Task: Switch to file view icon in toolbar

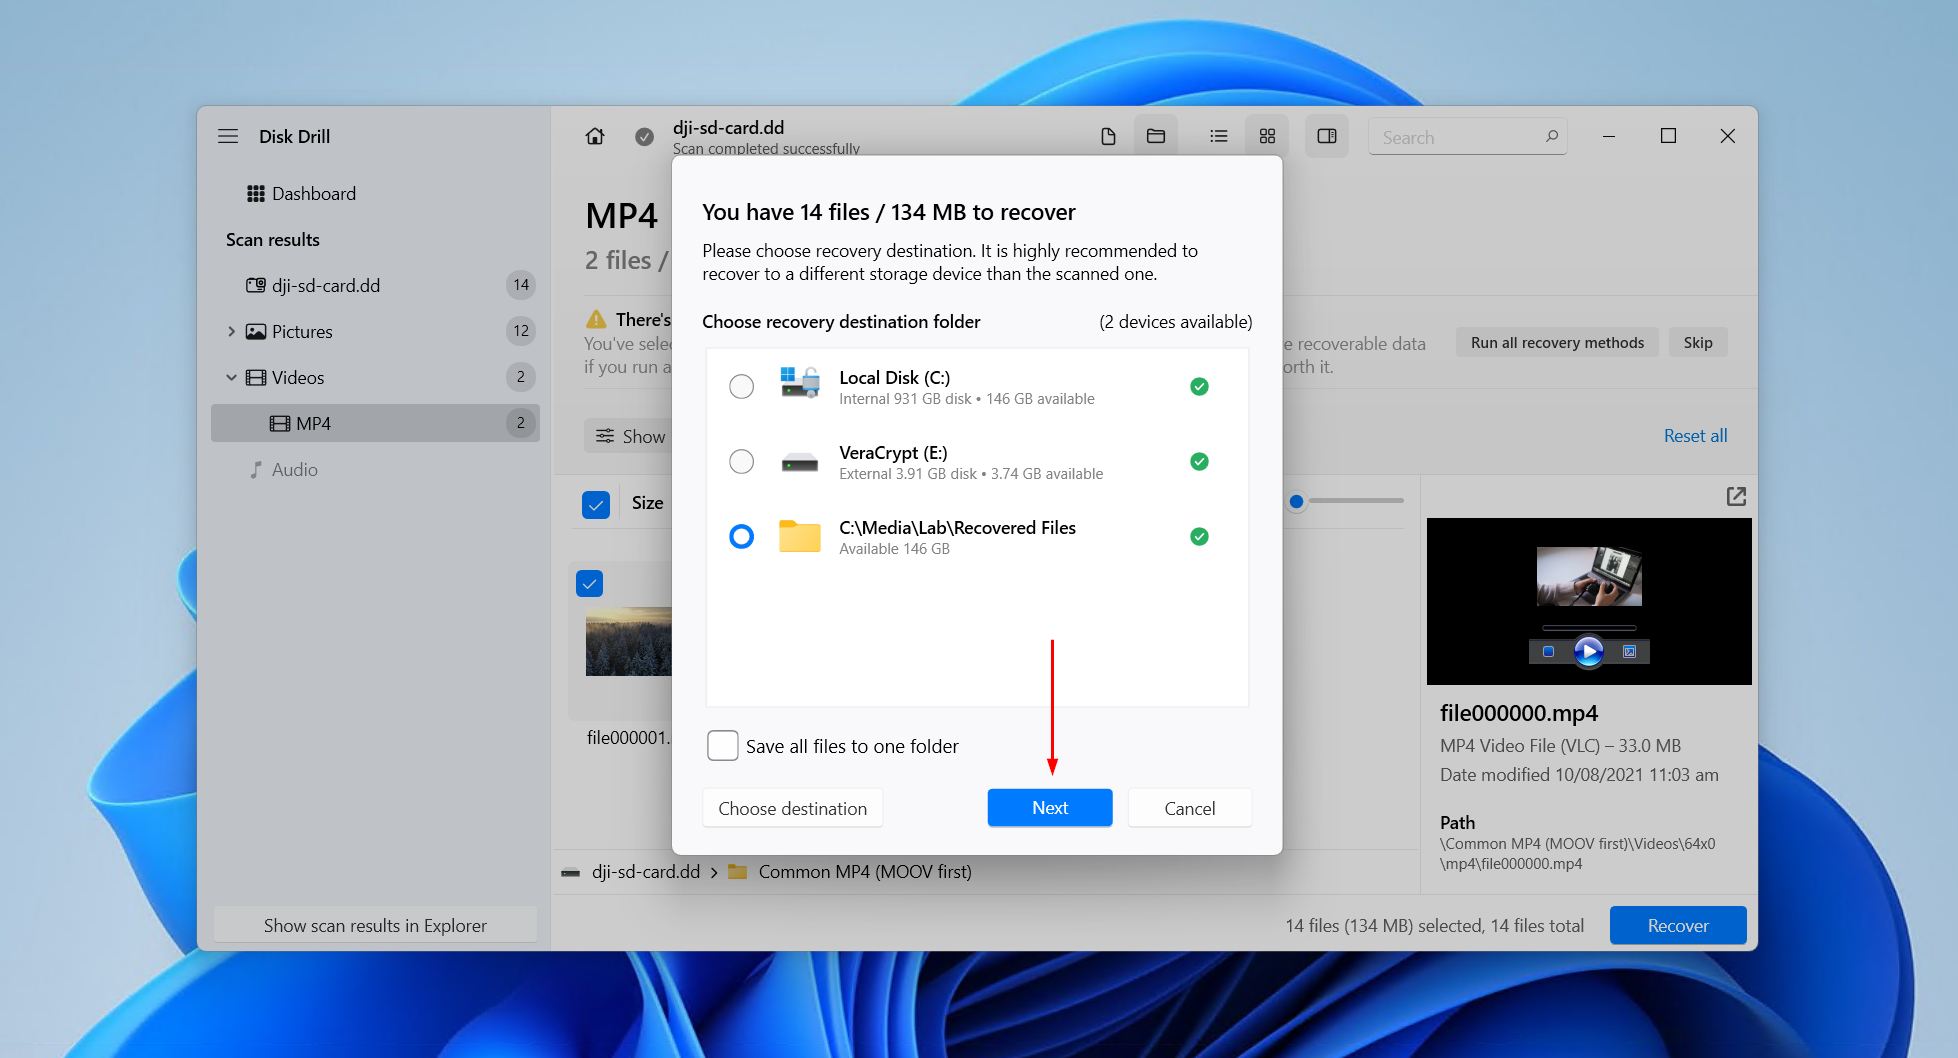Action: [1108, 136]
